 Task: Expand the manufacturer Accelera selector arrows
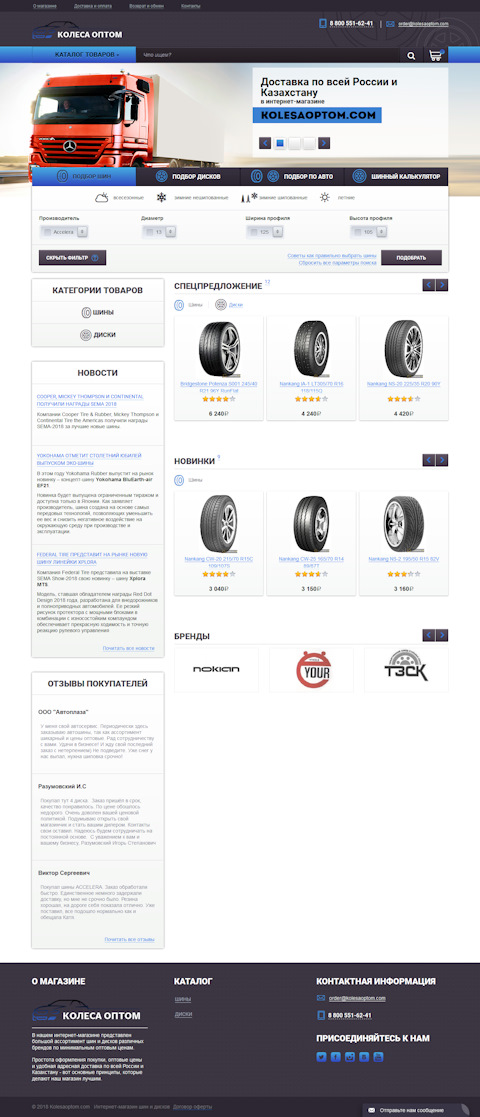point(82,232)
